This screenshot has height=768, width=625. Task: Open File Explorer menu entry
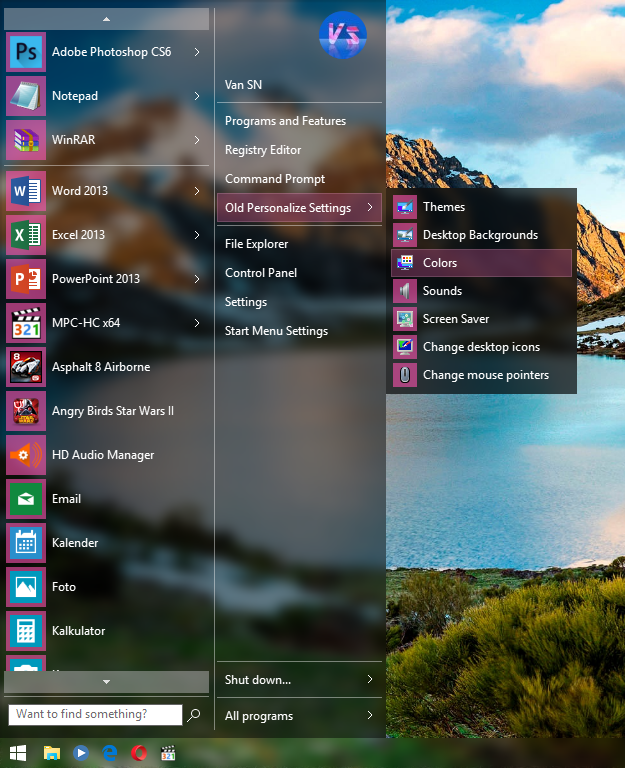pyautogui.click(x=299, y=244)
